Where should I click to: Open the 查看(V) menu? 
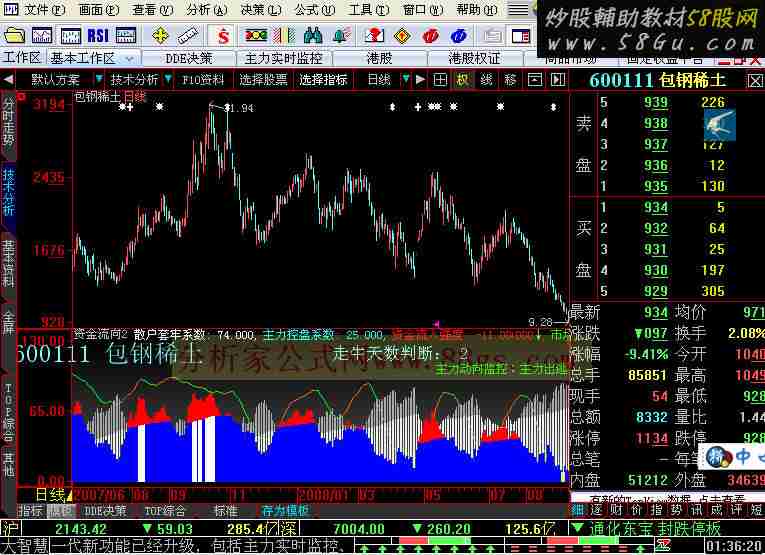pyautogui.click(x=153, y=10)
